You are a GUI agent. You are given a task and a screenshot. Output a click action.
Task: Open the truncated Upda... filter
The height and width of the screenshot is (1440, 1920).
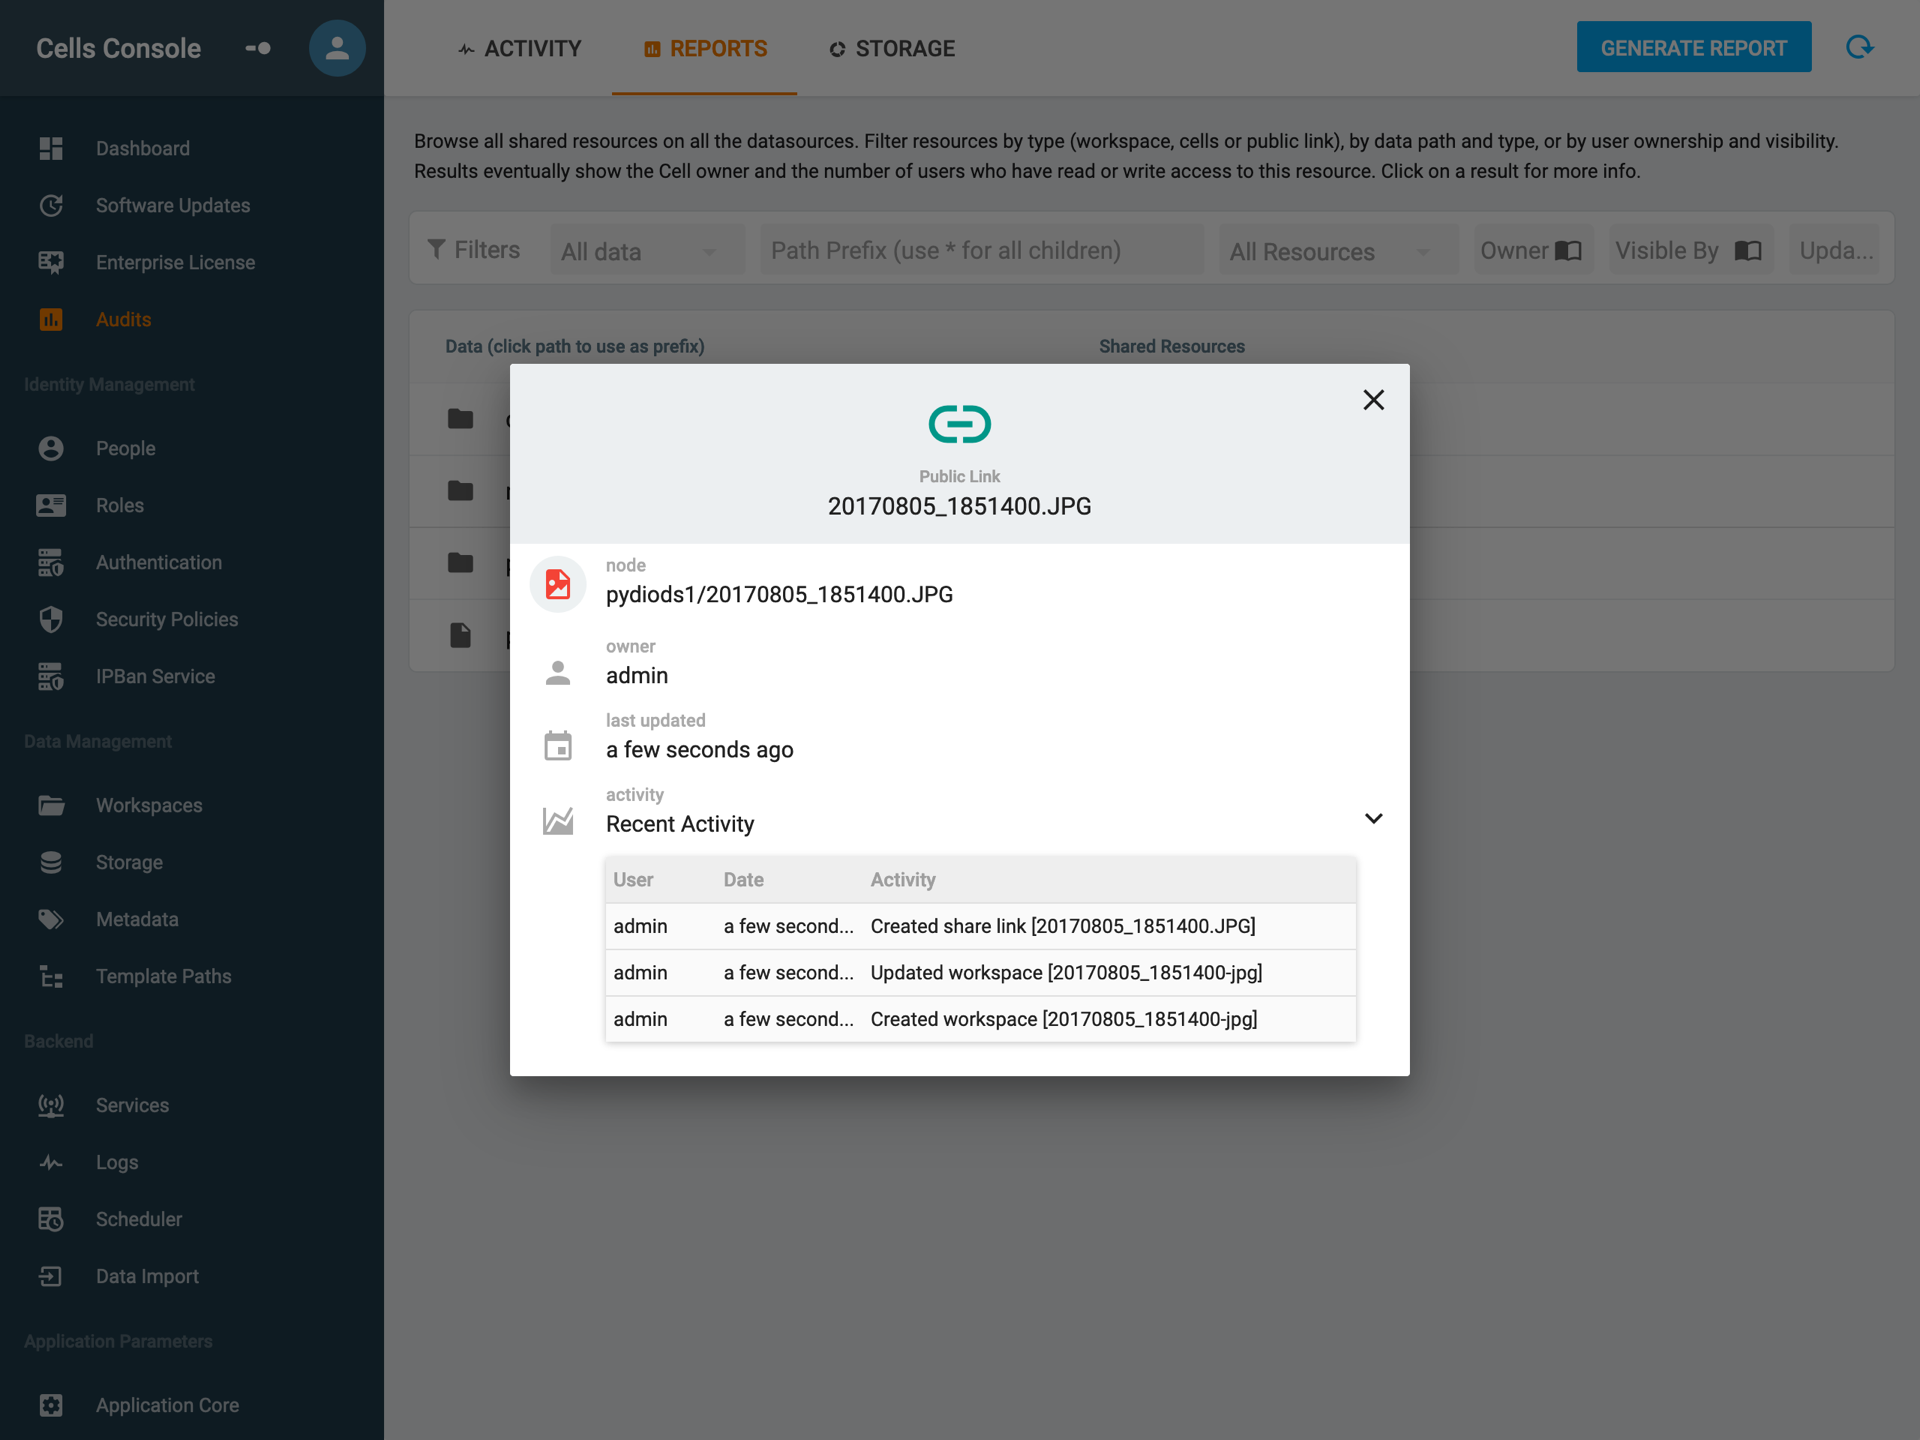1835,250
